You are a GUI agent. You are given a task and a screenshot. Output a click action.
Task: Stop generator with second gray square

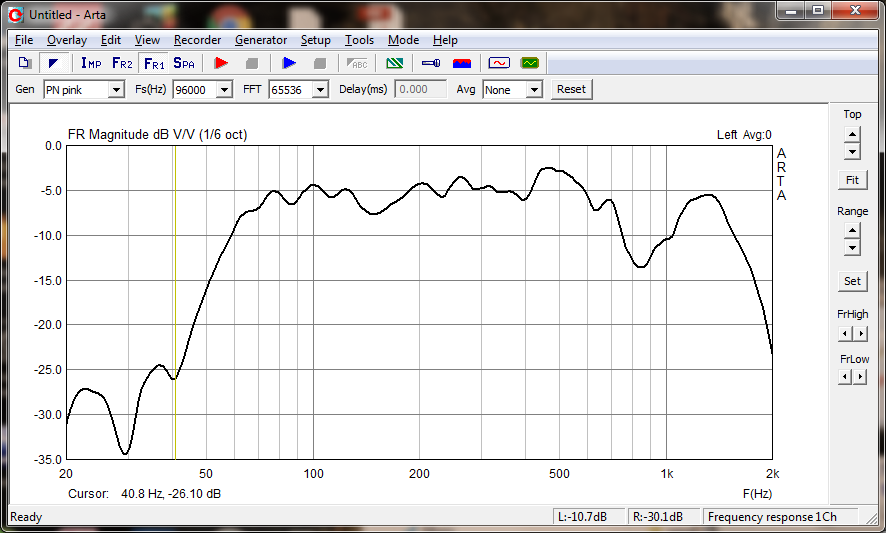(x=320, y=63)
